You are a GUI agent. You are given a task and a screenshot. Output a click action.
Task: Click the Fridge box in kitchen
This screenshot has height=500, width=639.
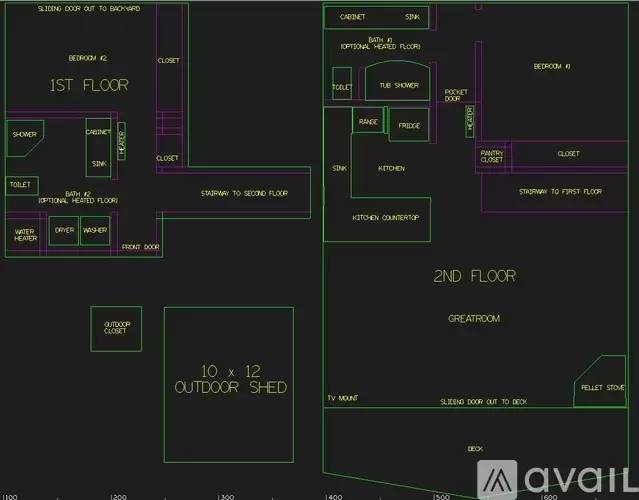(409, 125)
